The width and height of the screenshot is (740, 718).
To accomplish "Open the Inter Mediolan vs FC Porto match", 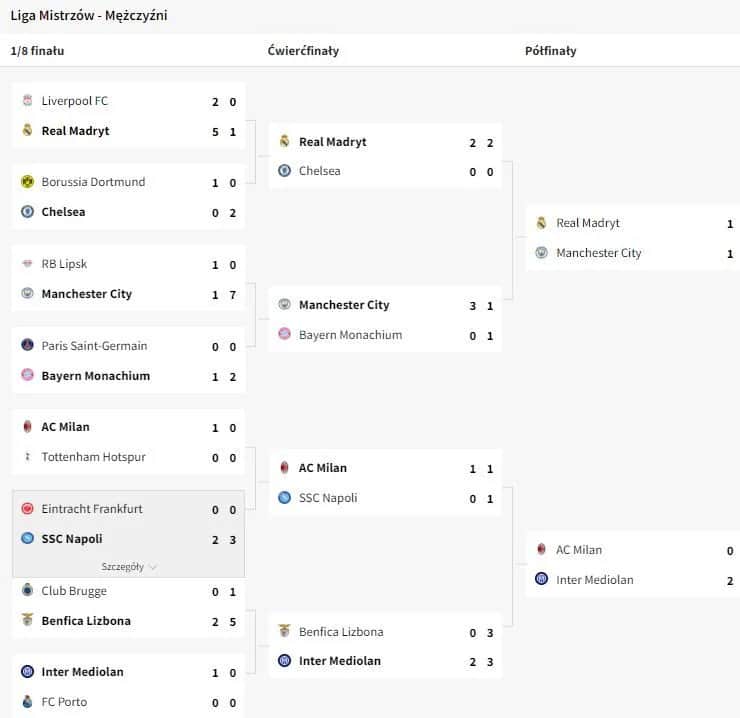I will 128,687.
